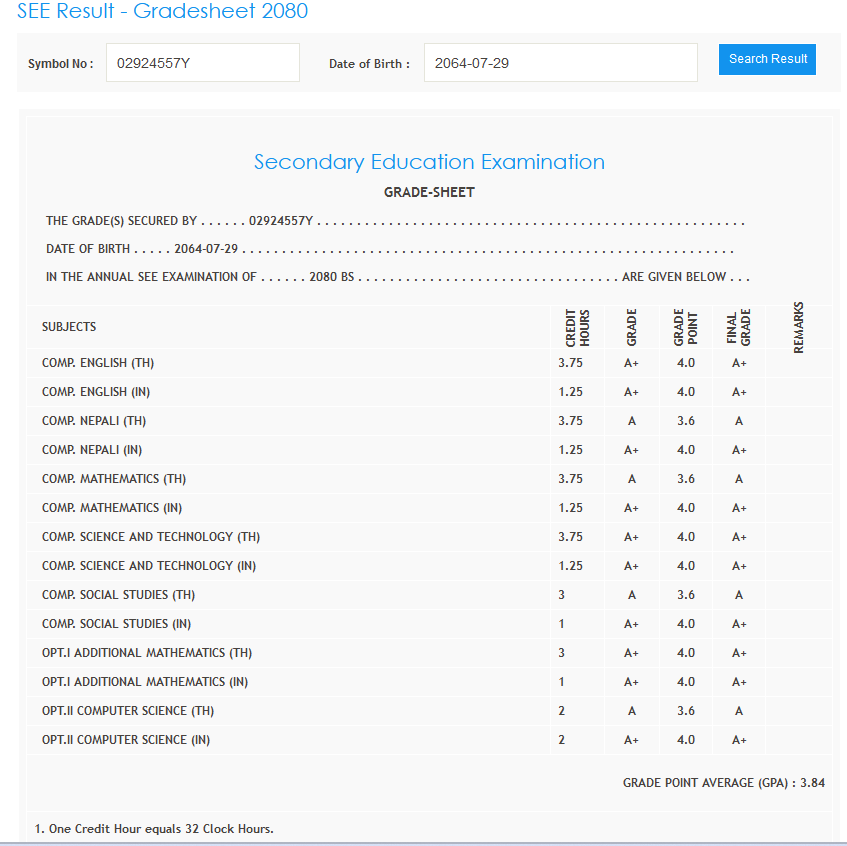Click the GRADE-SHEET subtitle
This screenshot has height=846, width=847.
tap(429, 192)
